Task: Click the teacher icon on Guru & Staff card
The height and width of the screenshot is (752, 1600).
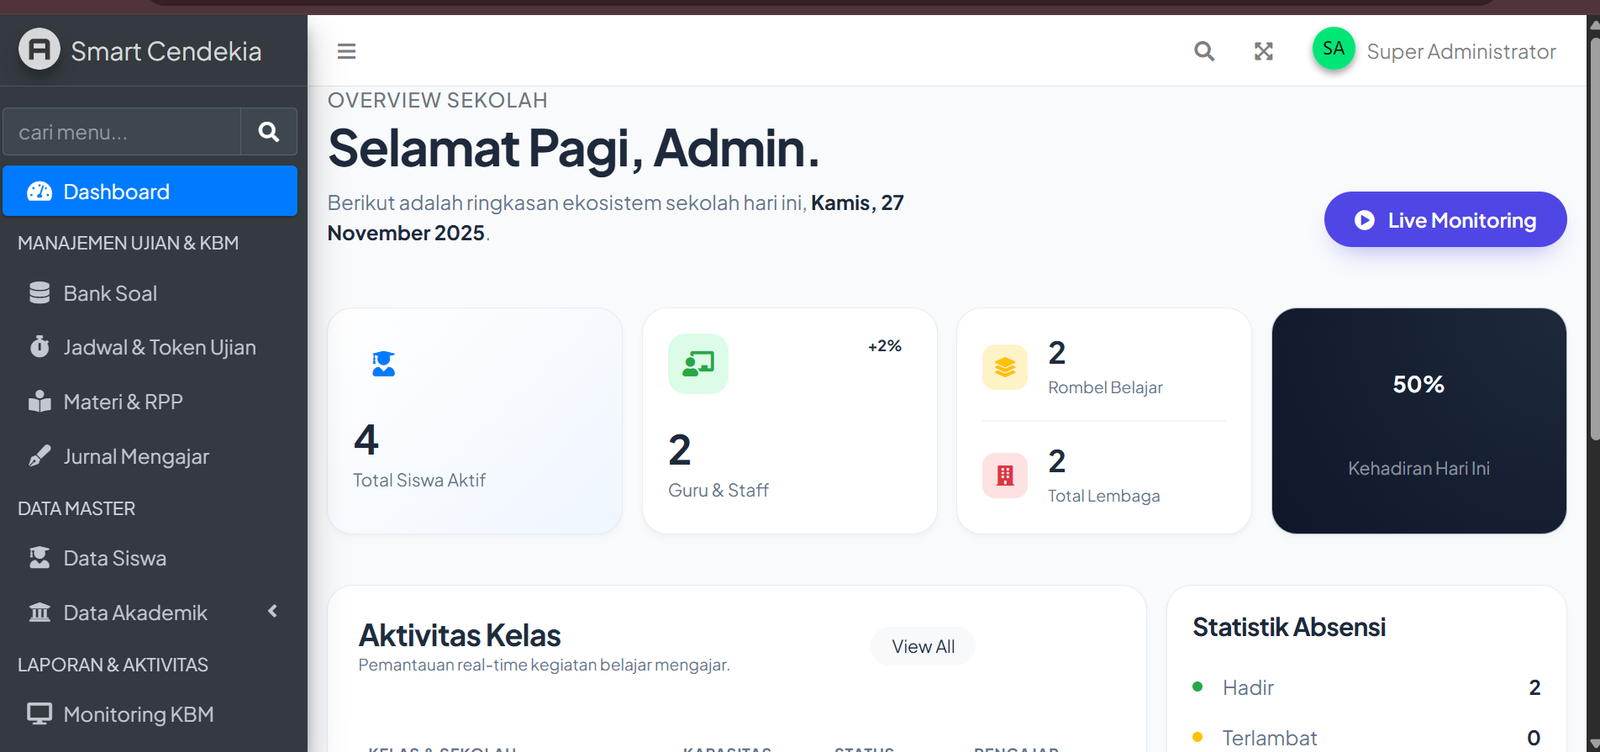Action: 698,363
